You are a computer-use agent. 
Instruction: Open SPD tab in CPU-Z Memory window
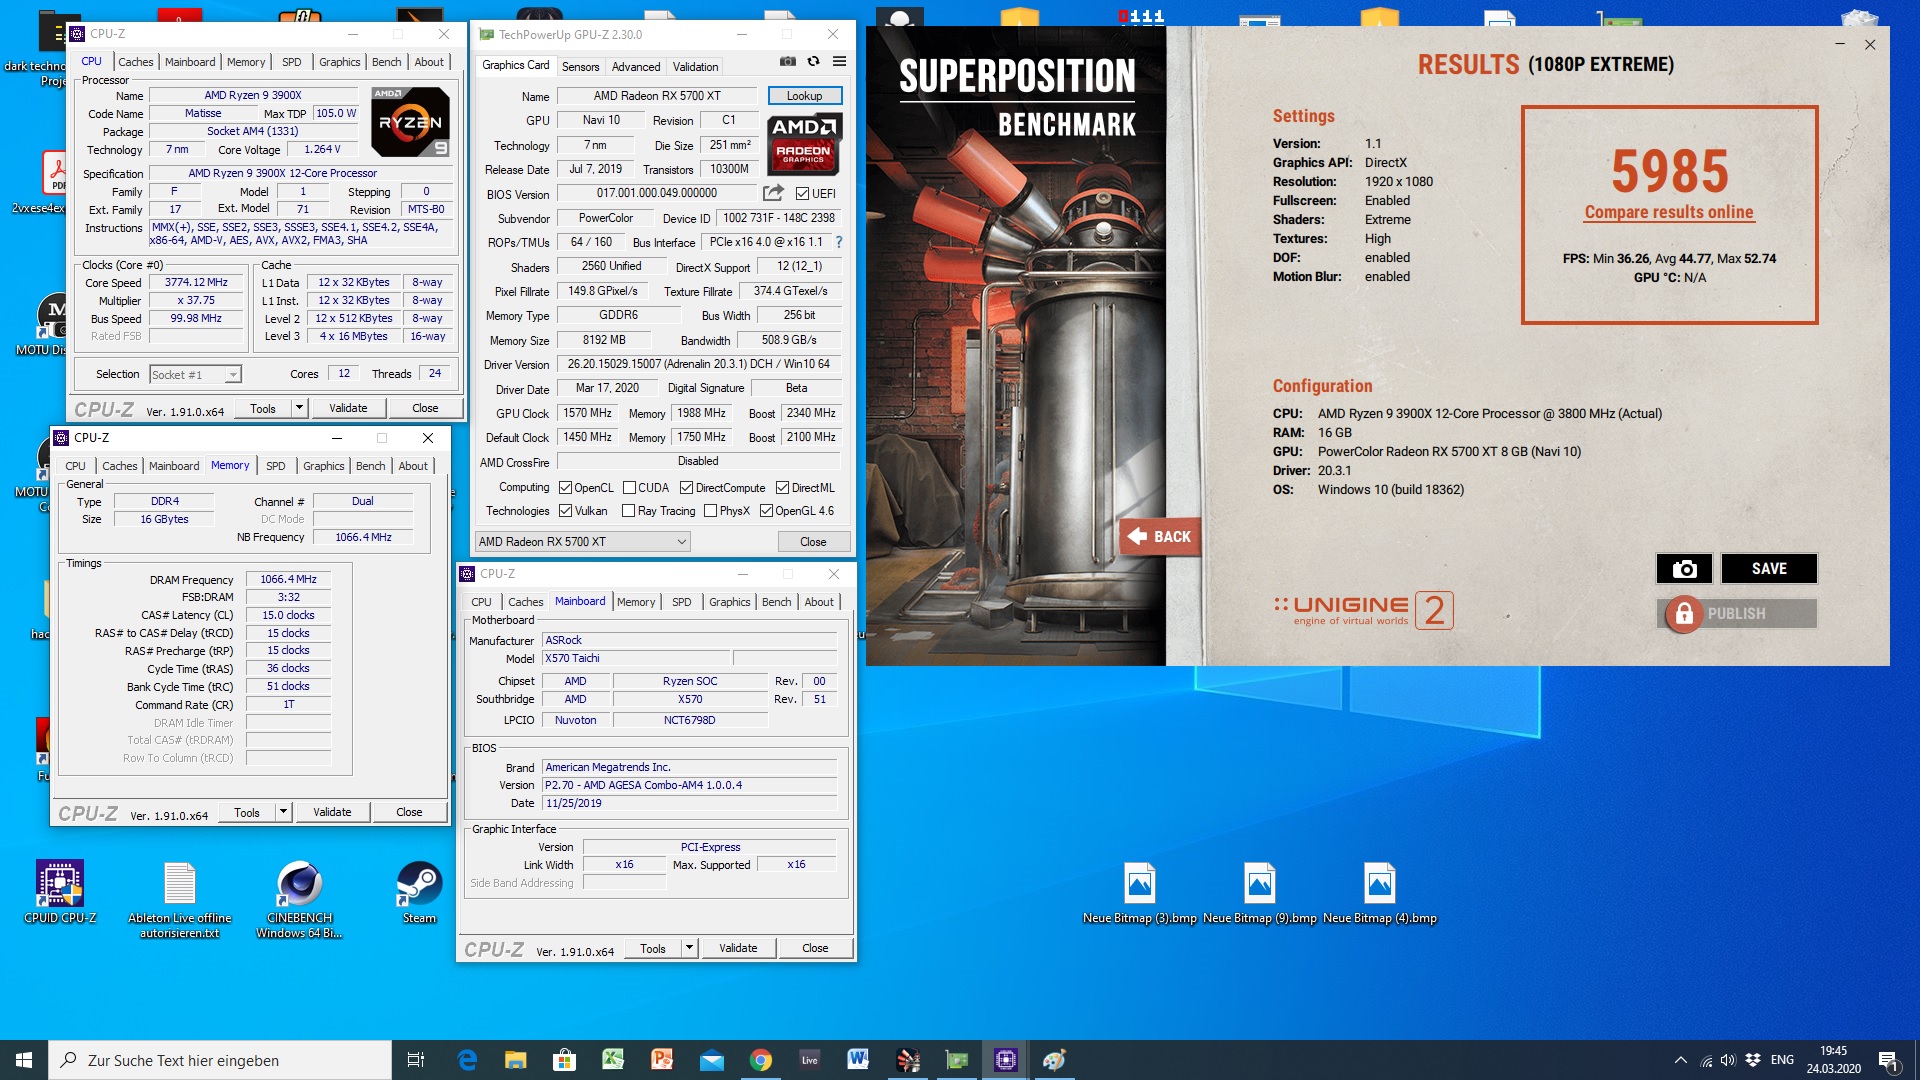click(275, 466)
